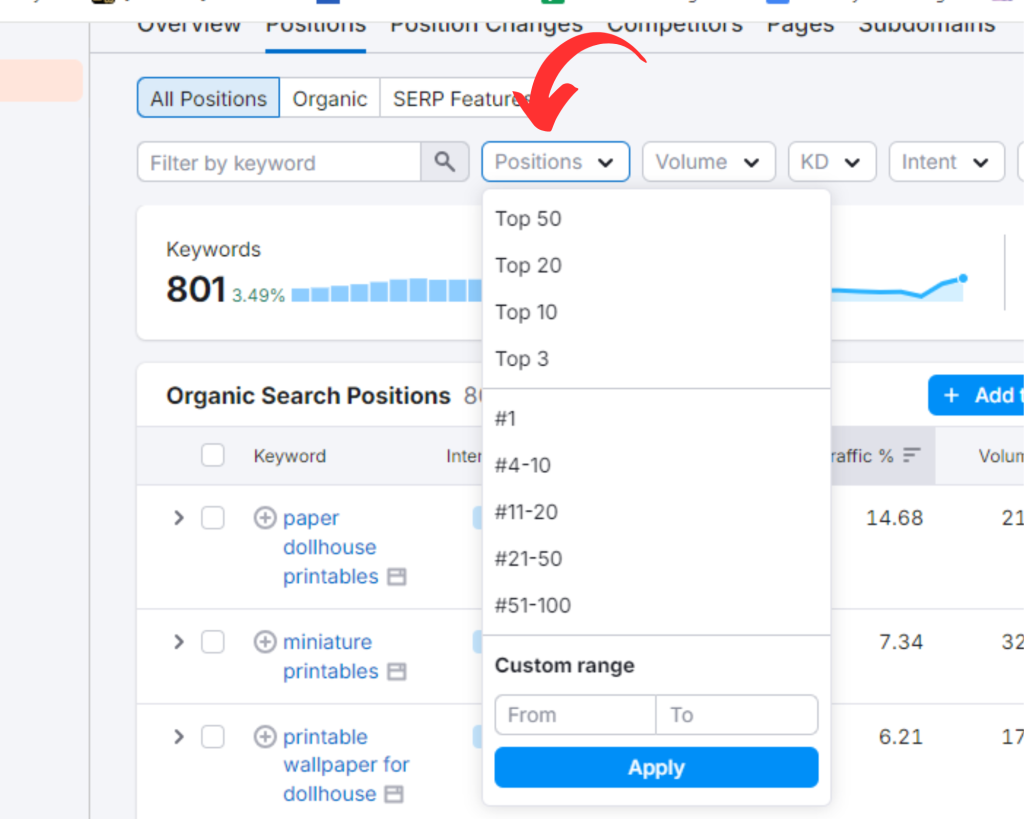Open SERP icon after miniature printables
1024x819 pixels.
(x=397, y=671)
